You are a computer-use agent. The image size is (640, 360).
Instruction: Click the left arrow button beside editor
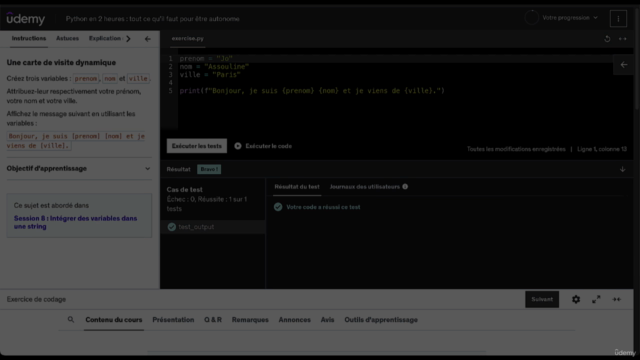(x=624, y=64)
